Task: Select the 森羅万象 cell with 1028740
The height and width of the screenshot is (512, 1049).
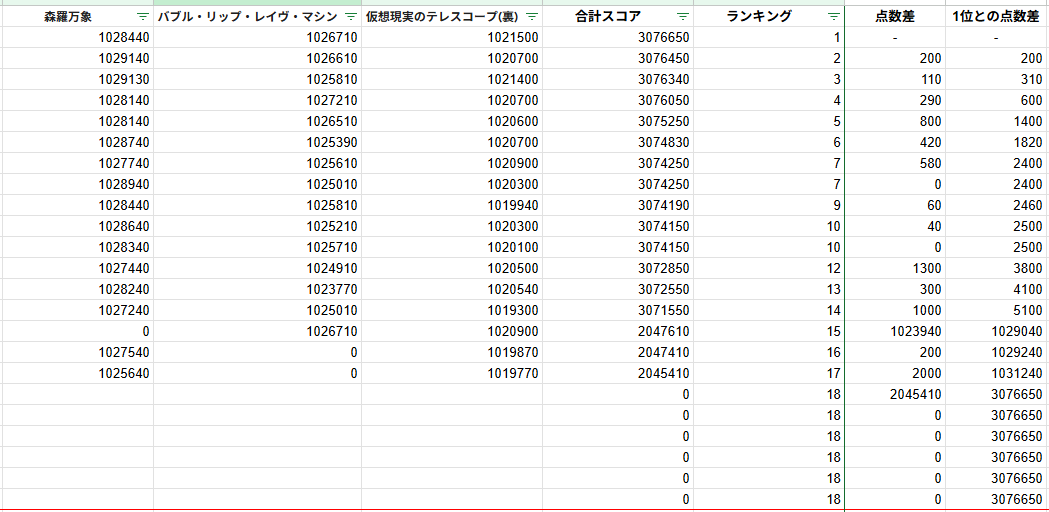Action: click(77, 142)
